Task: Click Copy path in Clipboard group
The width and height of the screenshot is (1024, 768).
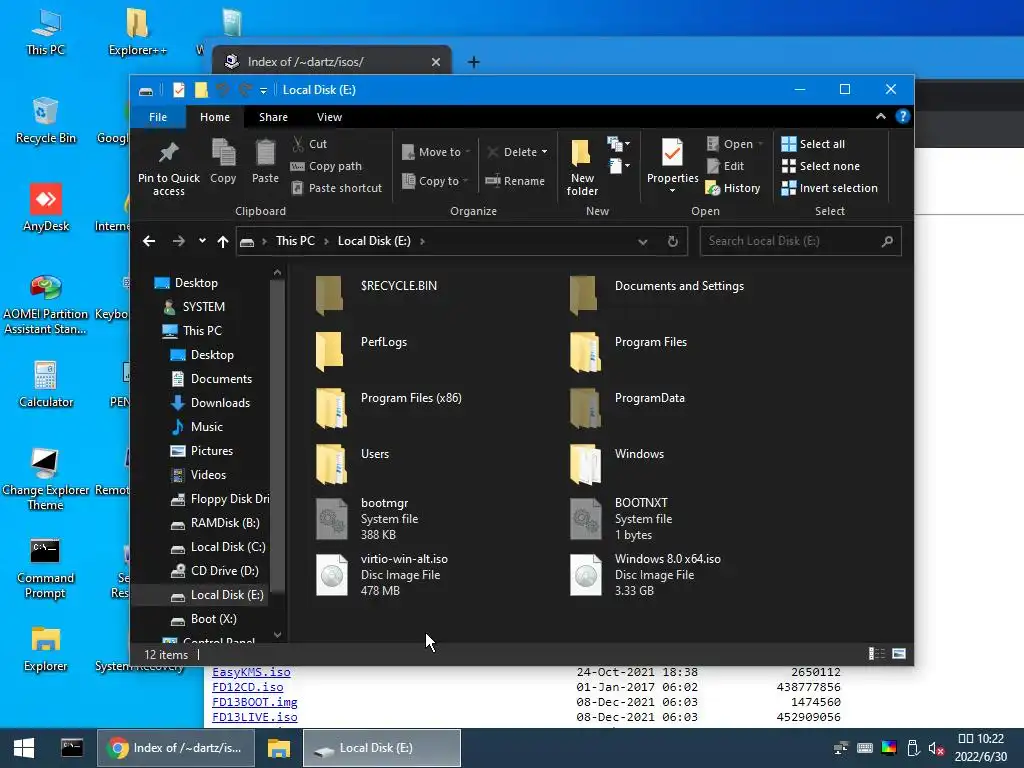Action: (x=326, y=166)
